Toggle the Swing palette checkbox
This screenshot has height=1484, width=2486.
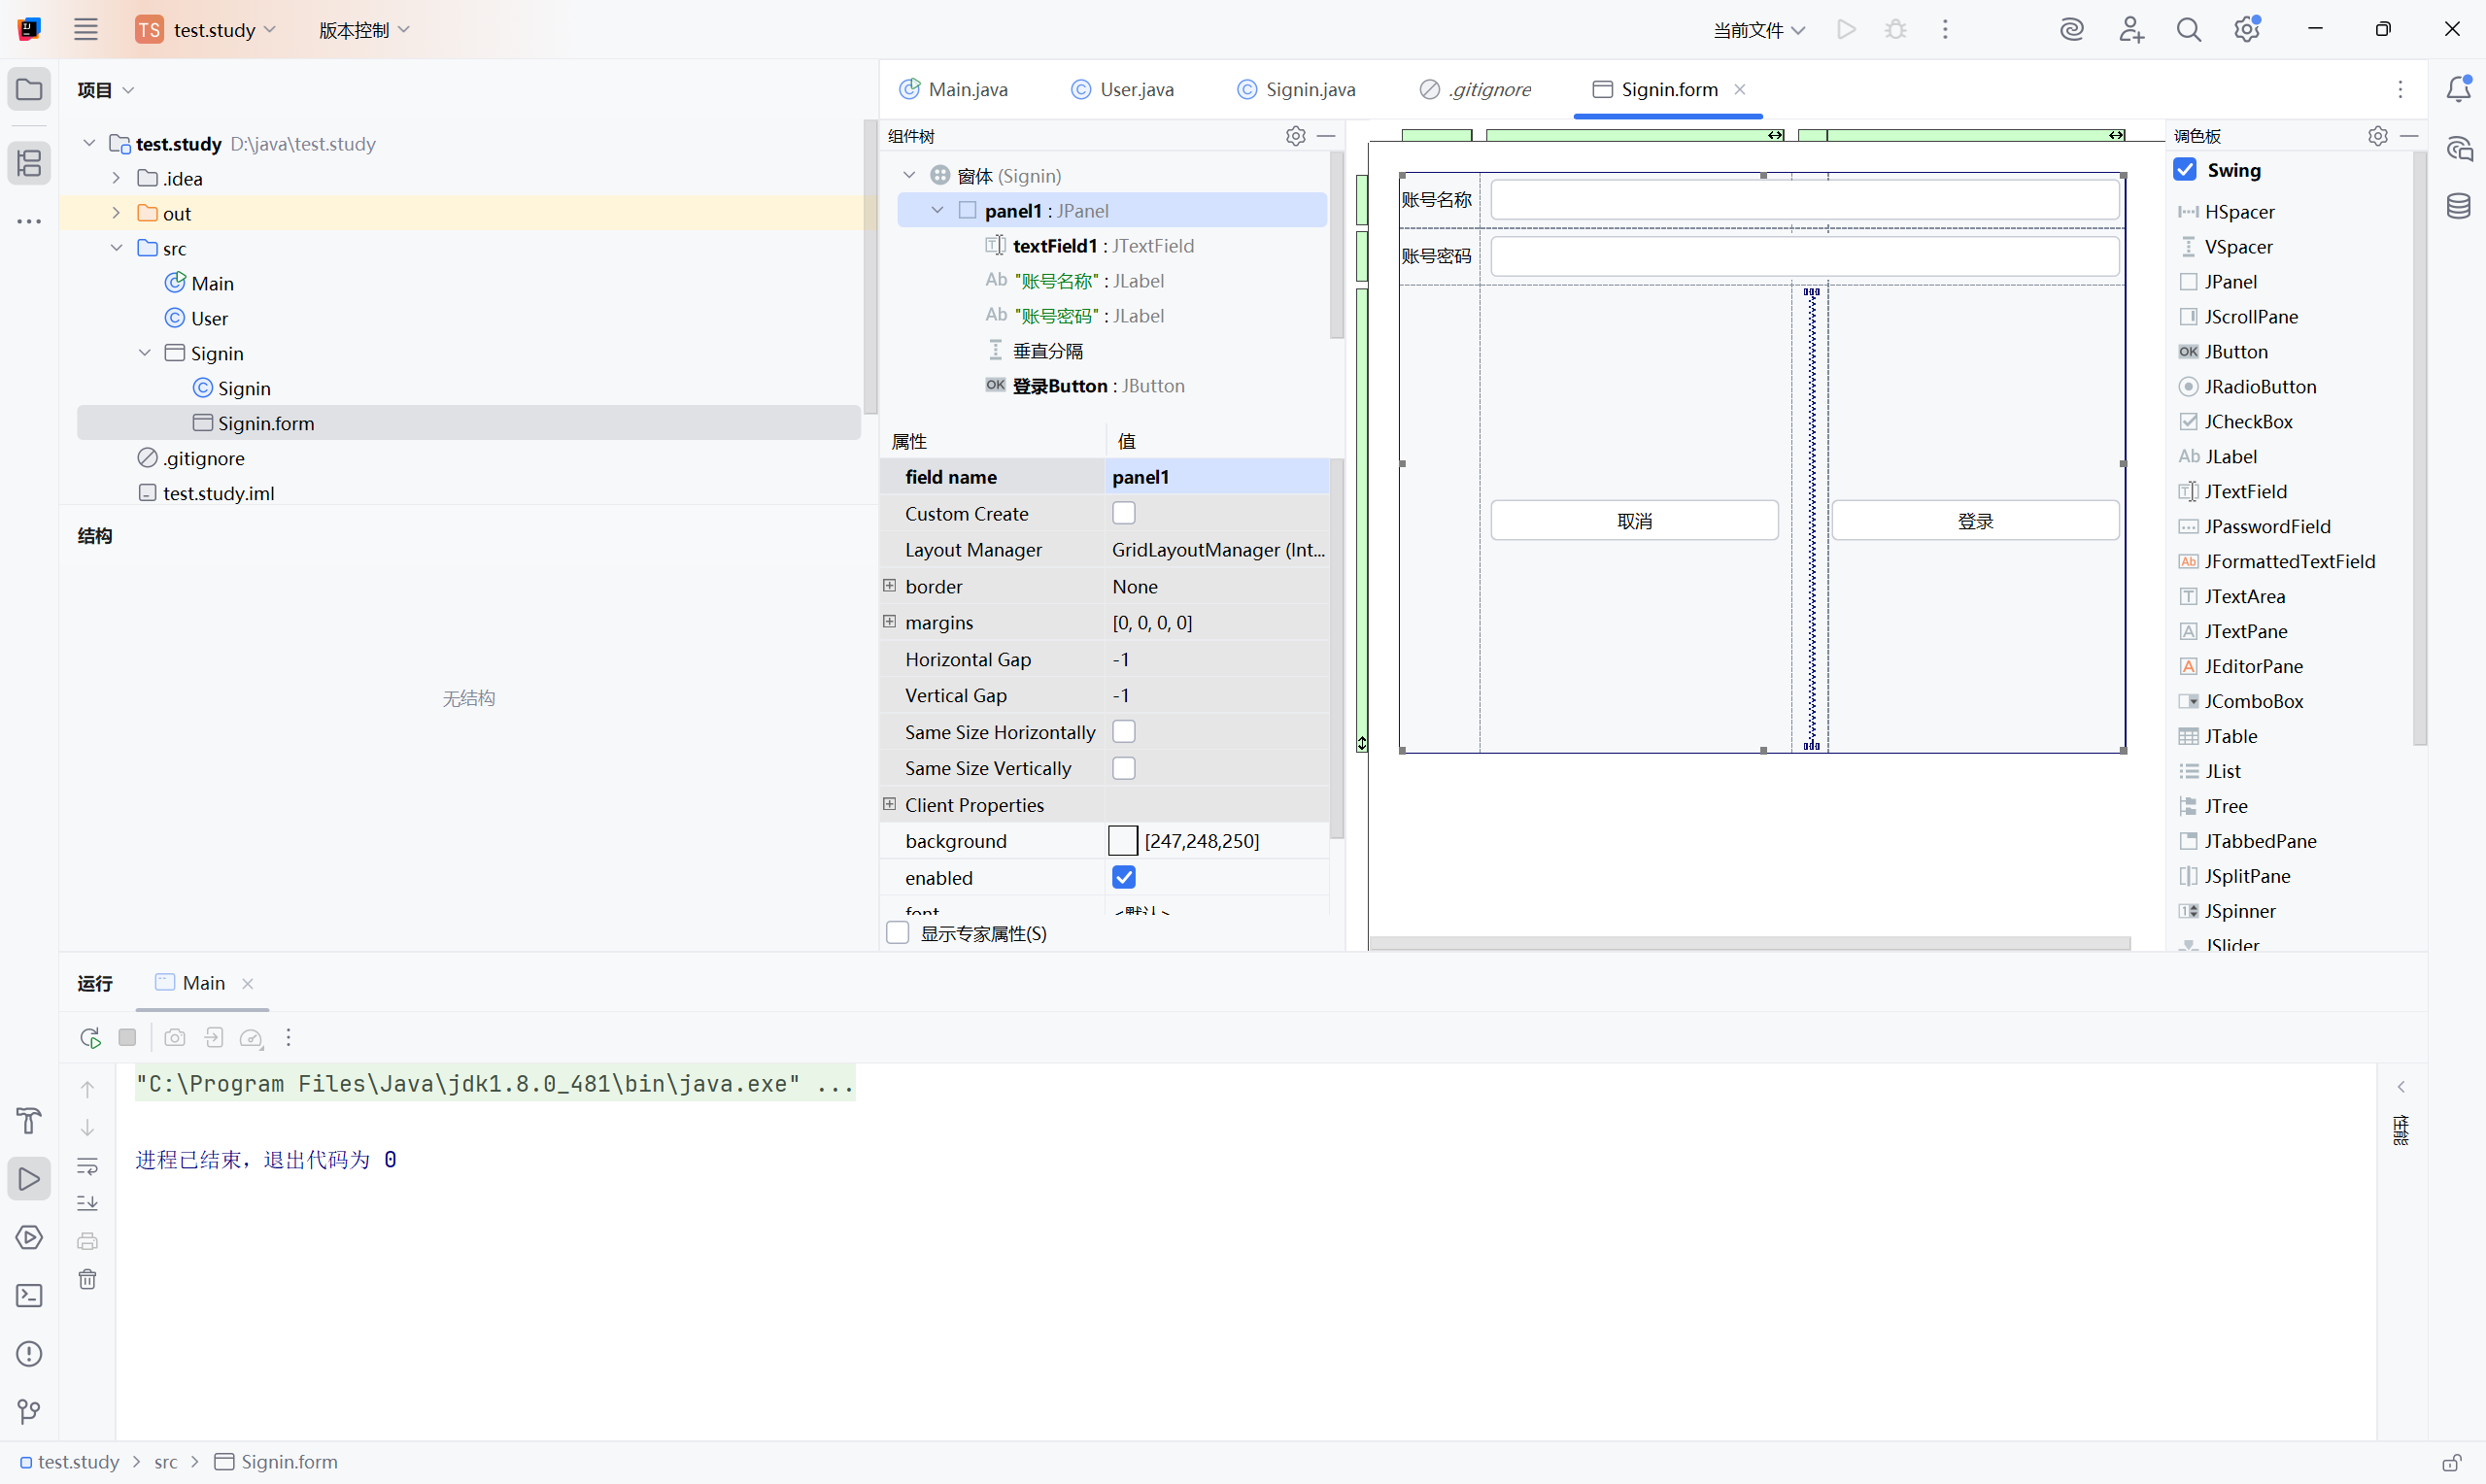click(x=2185, y=170)
